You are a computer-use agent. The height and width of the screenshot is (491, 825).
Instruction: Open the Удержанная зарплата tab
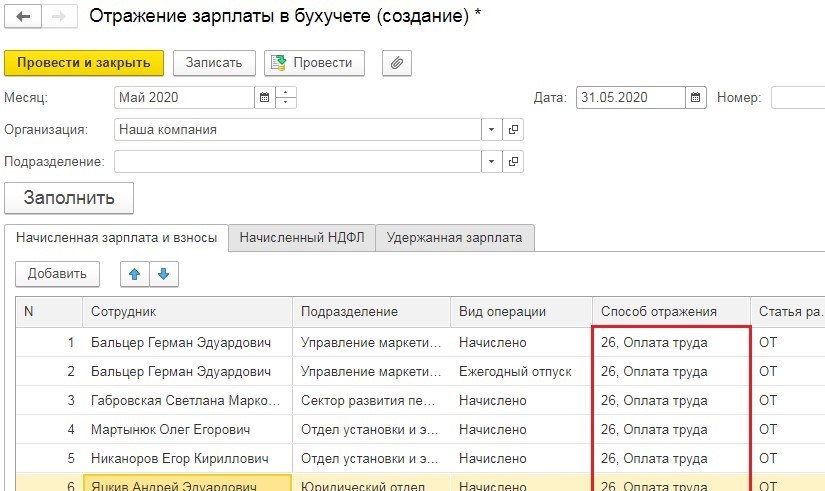click(454, 238)
